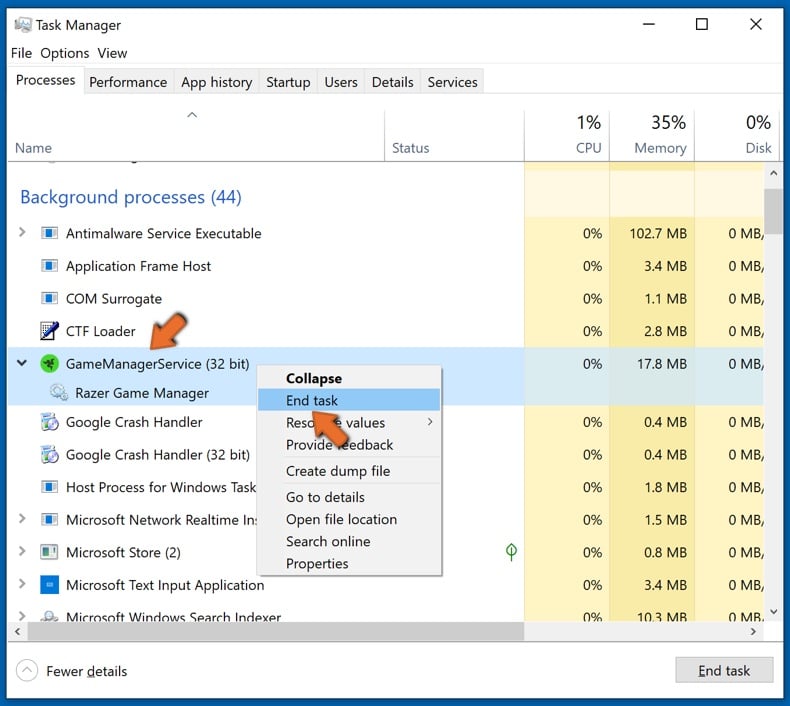Click the horizontal scrollbar right arrow
790x706 pixels.
pyautogui.click(x=753, y=631)
